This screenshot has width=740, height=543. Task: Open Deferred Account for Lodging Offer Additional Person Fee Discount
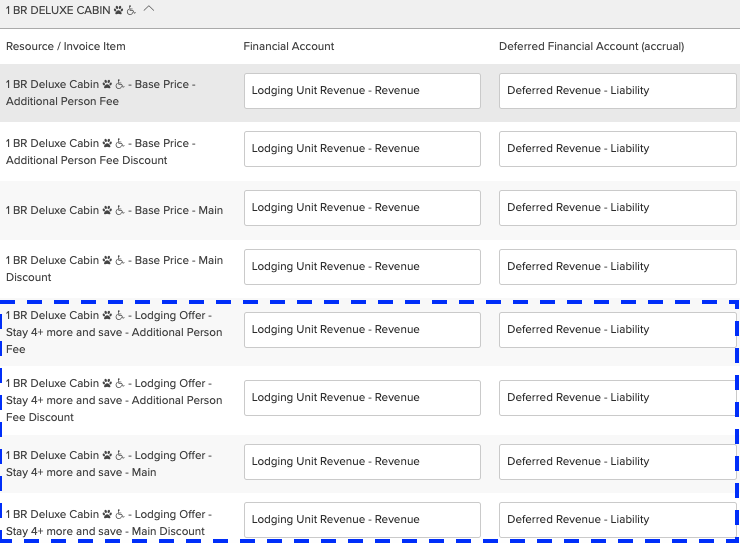(617, 398)
